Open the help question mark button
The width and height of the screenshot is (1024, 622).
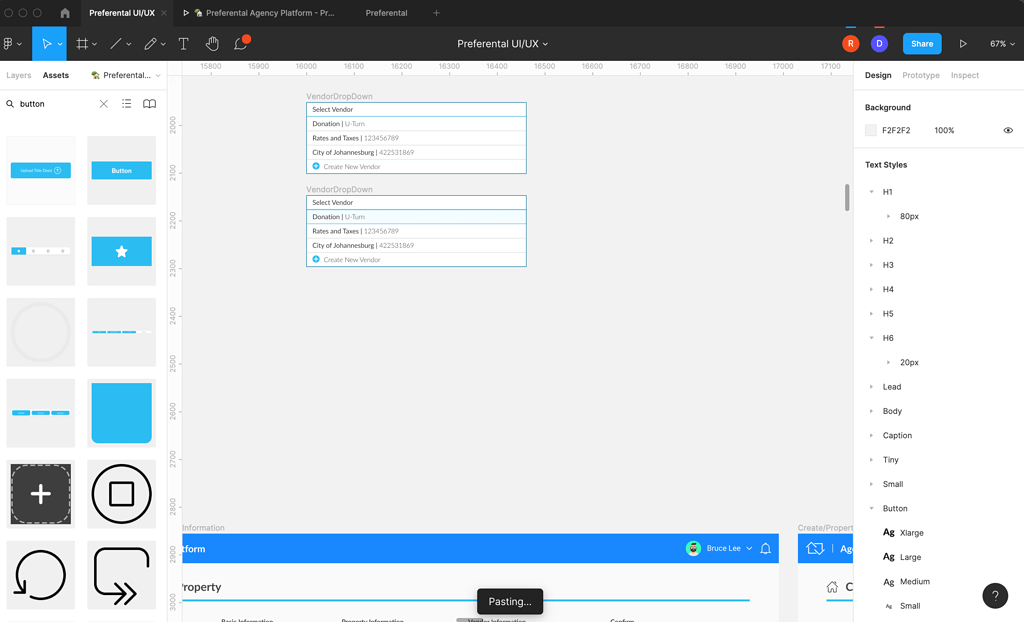(x=995, y=595)
